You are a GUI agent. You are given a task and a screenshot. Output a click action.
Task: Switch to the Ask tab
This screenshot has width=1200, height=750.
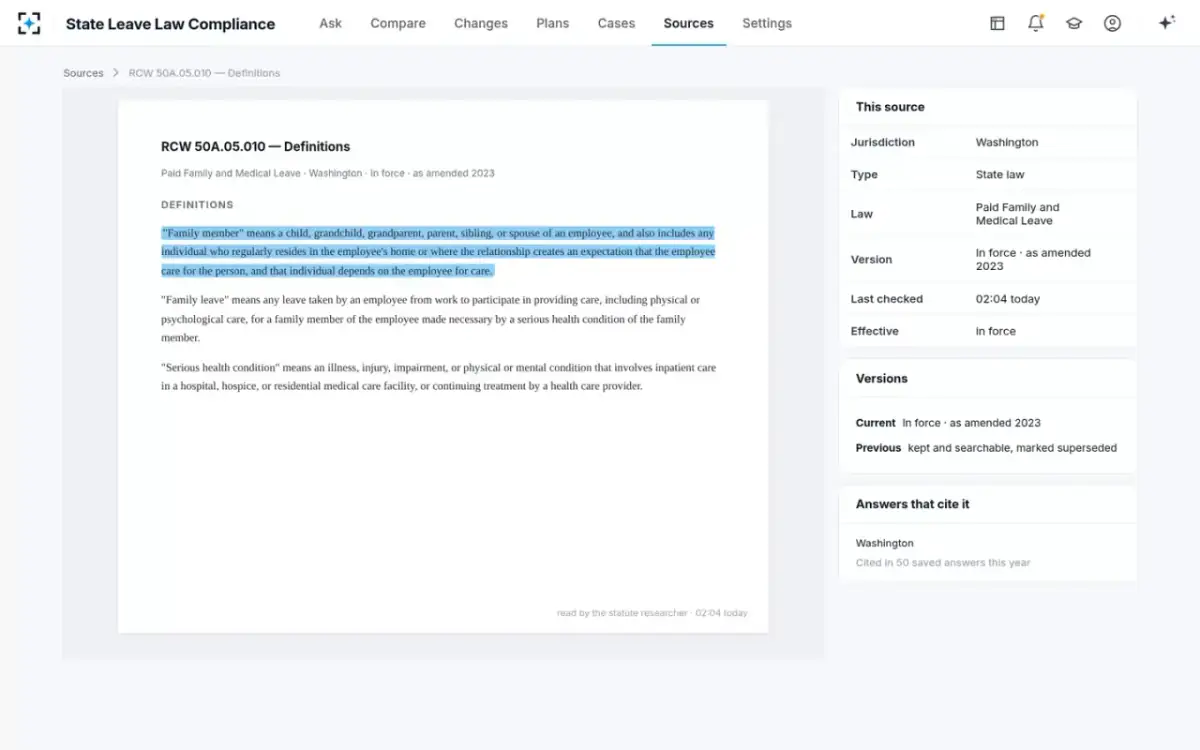click(x=330, y=23)
